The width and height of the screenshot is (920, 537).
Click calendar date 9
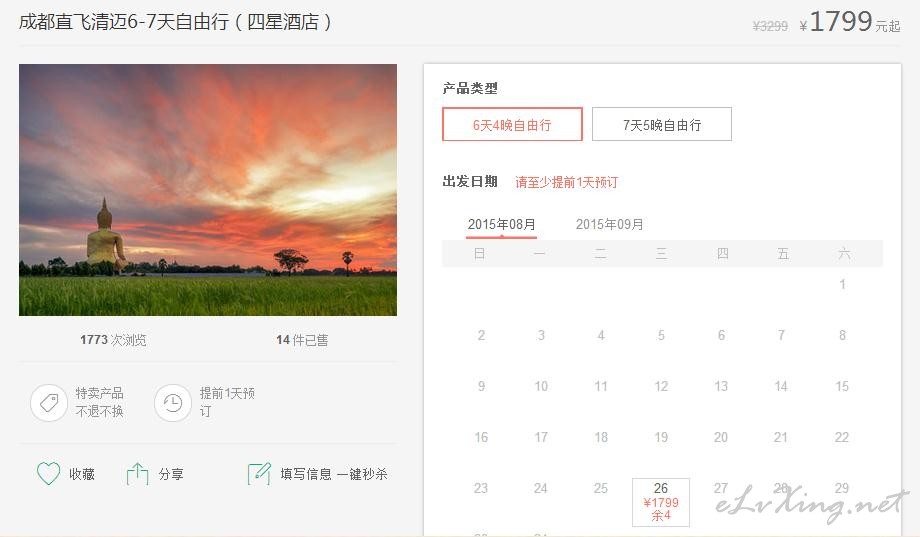coord(481,386)
